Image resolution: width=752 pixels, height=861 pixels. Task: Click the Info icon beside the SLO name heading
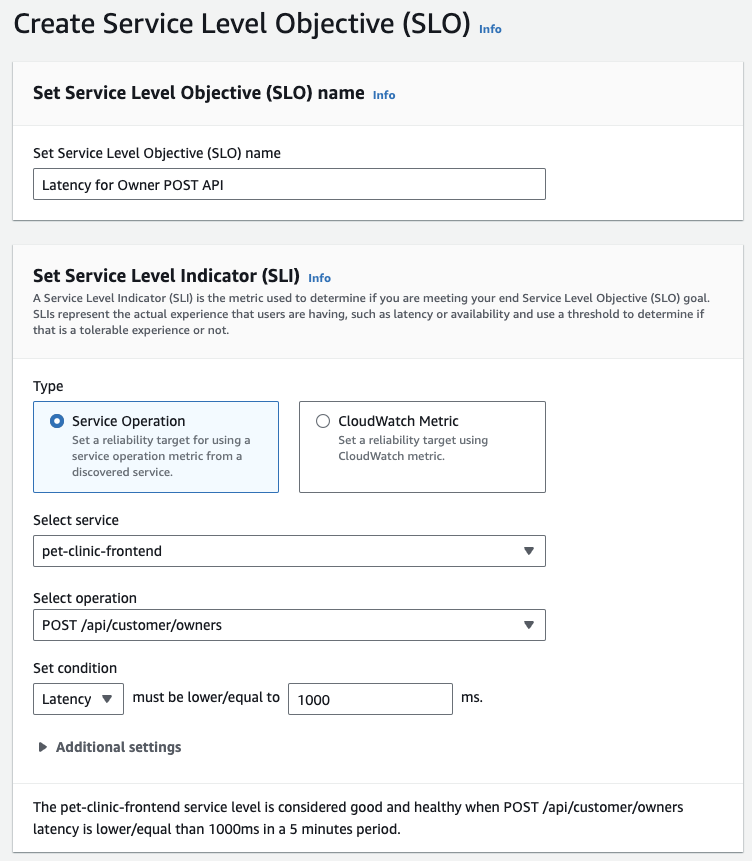(383, 94)
